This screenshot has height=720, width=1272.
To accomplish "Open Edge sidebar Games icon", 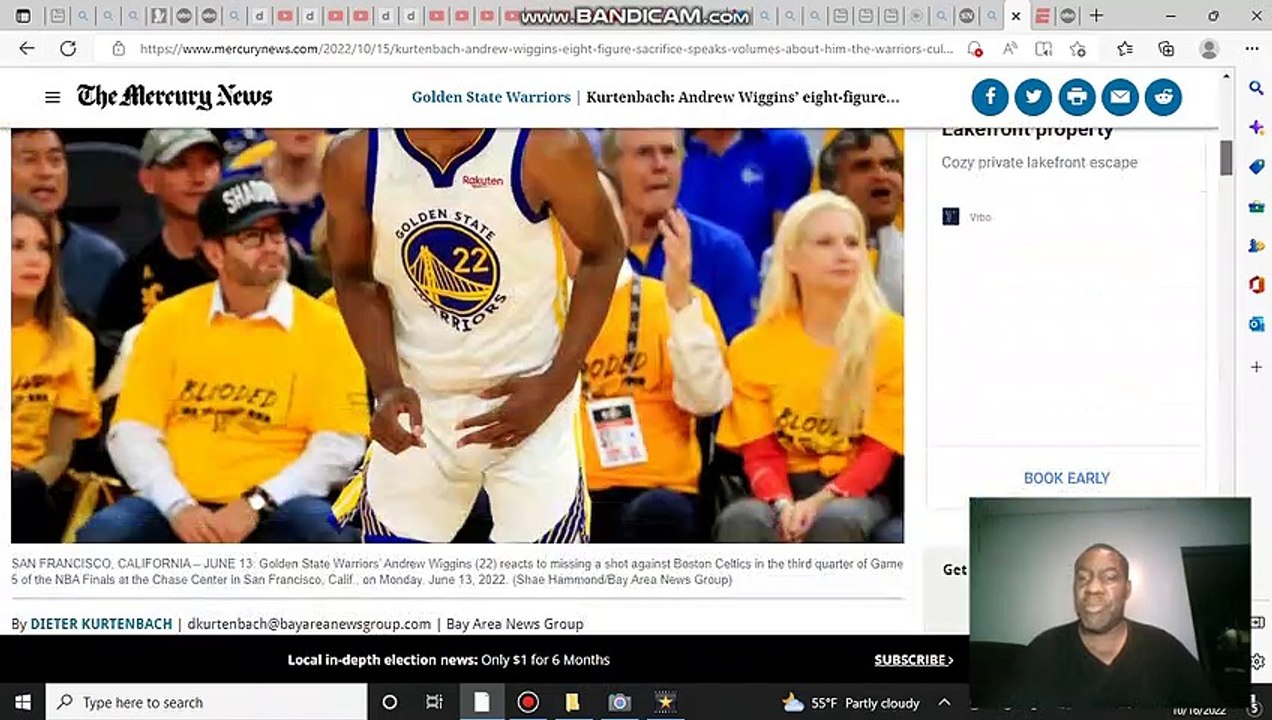I will (1256, 245).
